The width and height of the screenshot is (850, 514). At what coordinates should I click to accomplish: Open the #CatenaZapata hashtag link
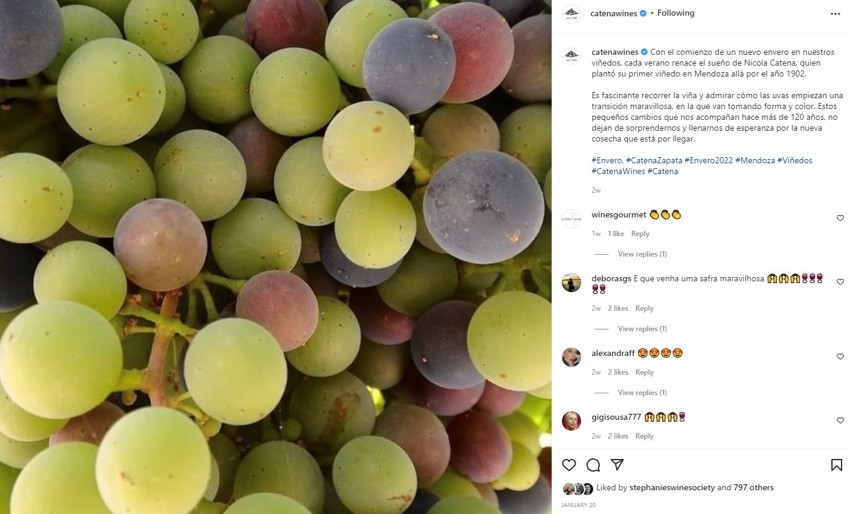click(654, 160)
